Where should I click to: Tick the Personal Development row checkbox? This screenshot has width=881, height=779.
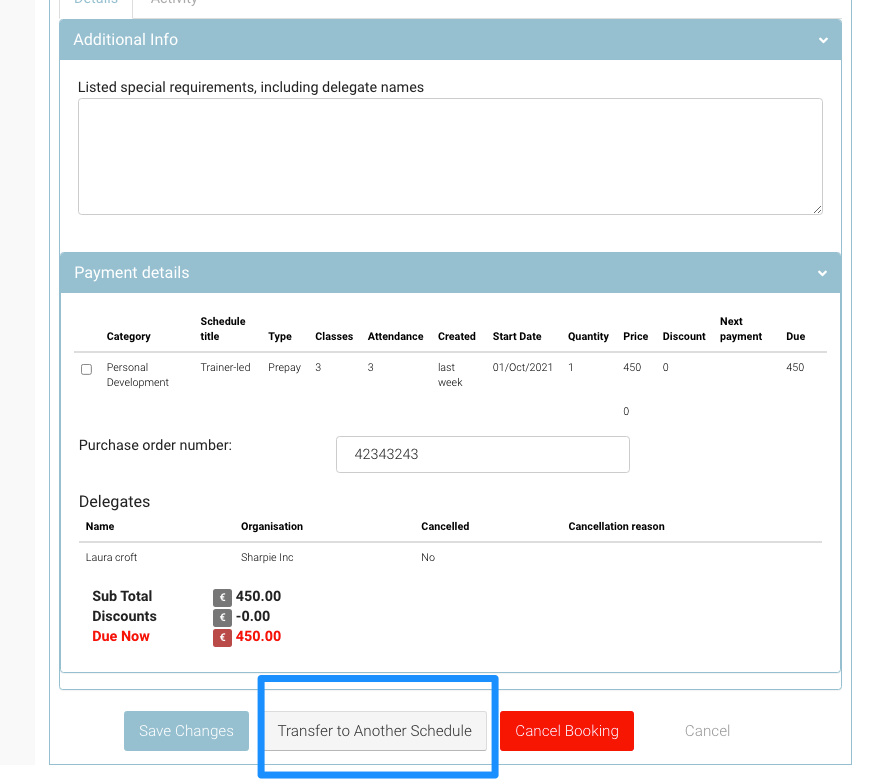[x=86, y=369]
